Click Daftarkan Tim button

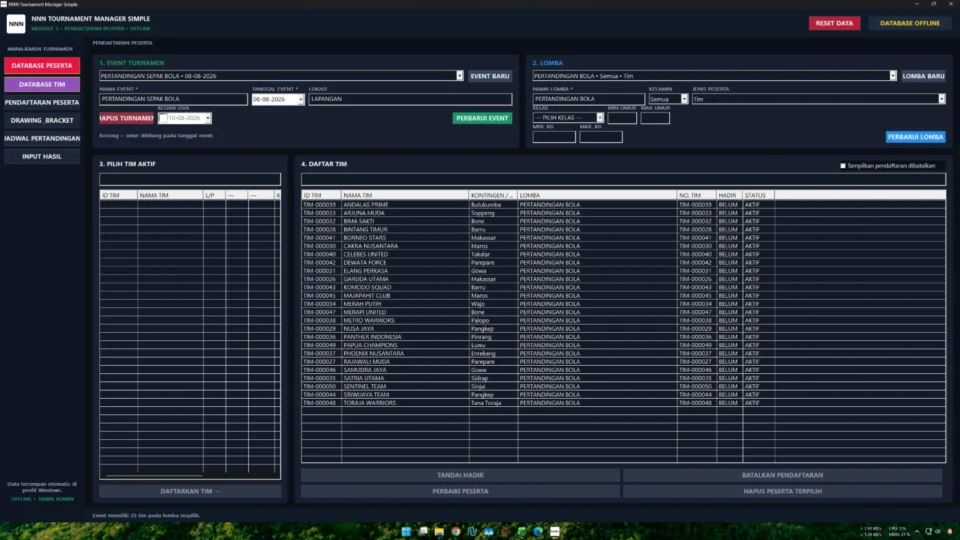(x=190, y=491)
